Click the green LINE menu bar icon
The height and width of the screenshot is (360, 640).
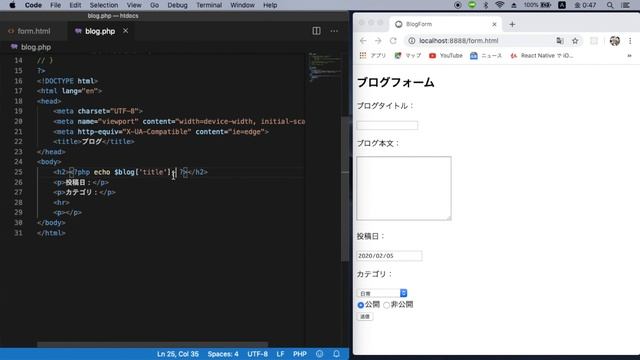(x=472, y=5)
